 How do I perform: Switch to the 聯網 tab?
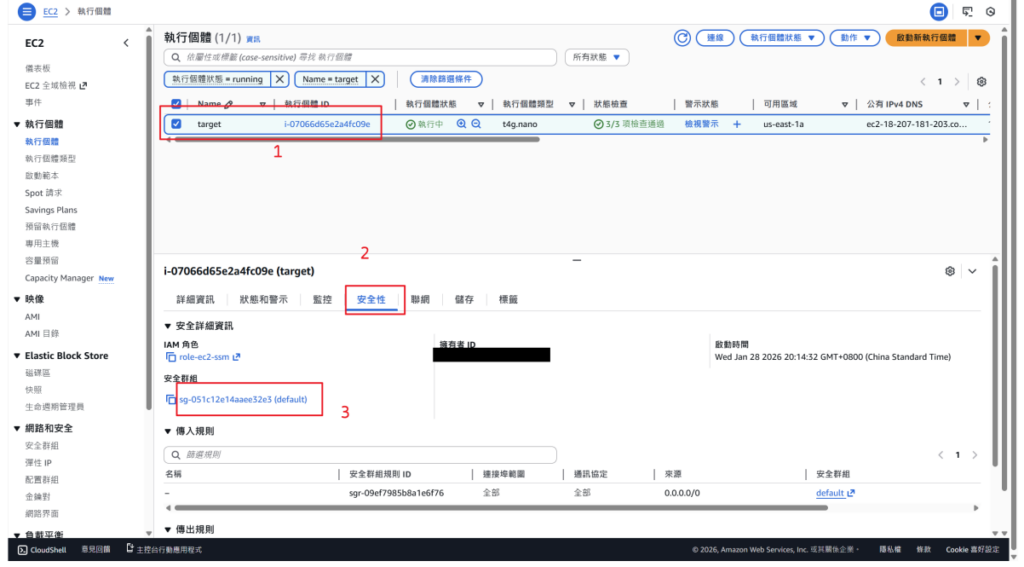coord(420,299)
